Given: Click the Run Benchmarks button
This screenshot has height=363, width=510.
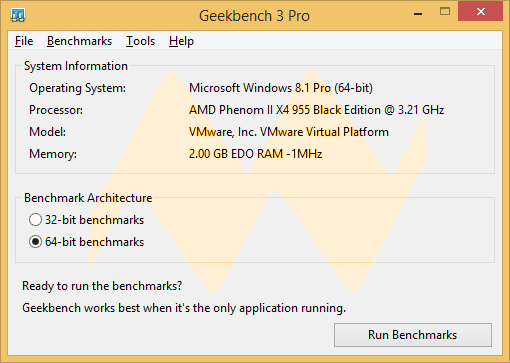Looking at the screenshot, I should (x=413, y=335).
